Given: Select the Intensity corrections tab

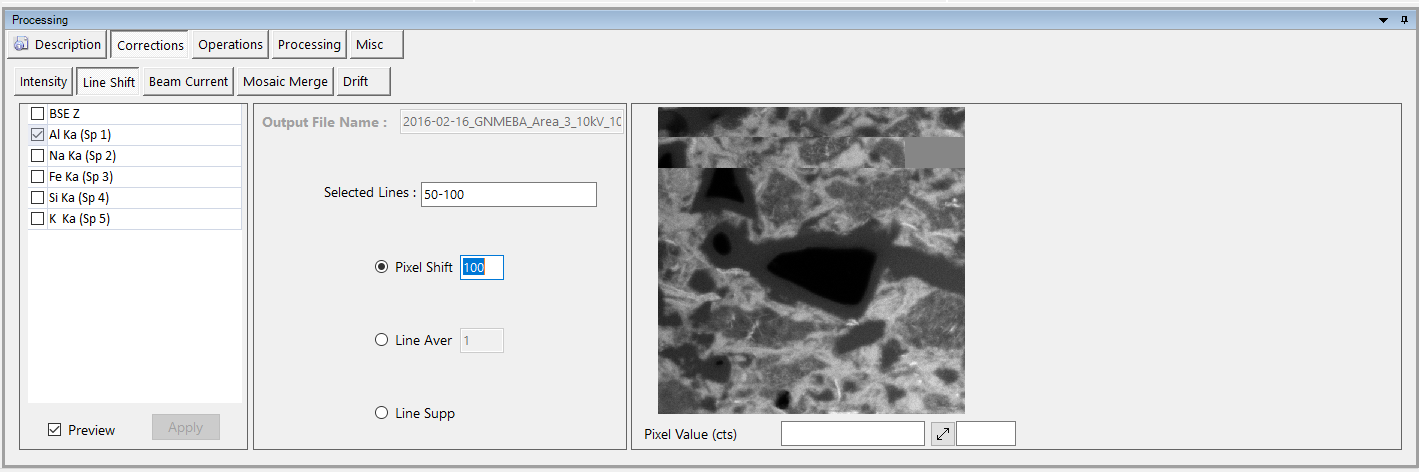Looking at the screenshot, I should click(x=43, y=82).
